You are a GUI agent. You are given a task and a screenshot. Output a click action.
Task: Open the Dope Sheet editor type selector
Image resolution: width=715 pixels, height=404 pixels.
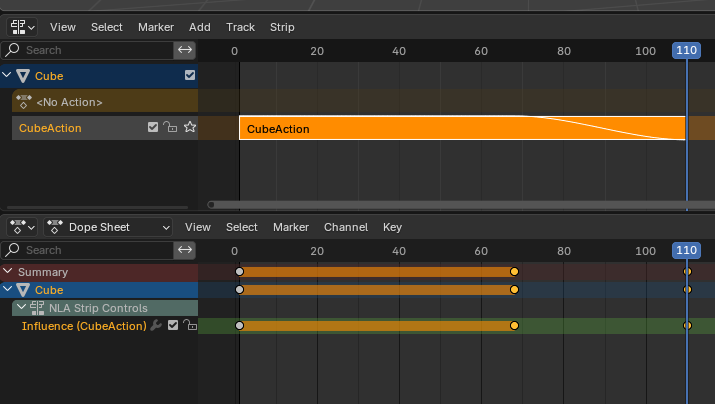click(21, 227)
